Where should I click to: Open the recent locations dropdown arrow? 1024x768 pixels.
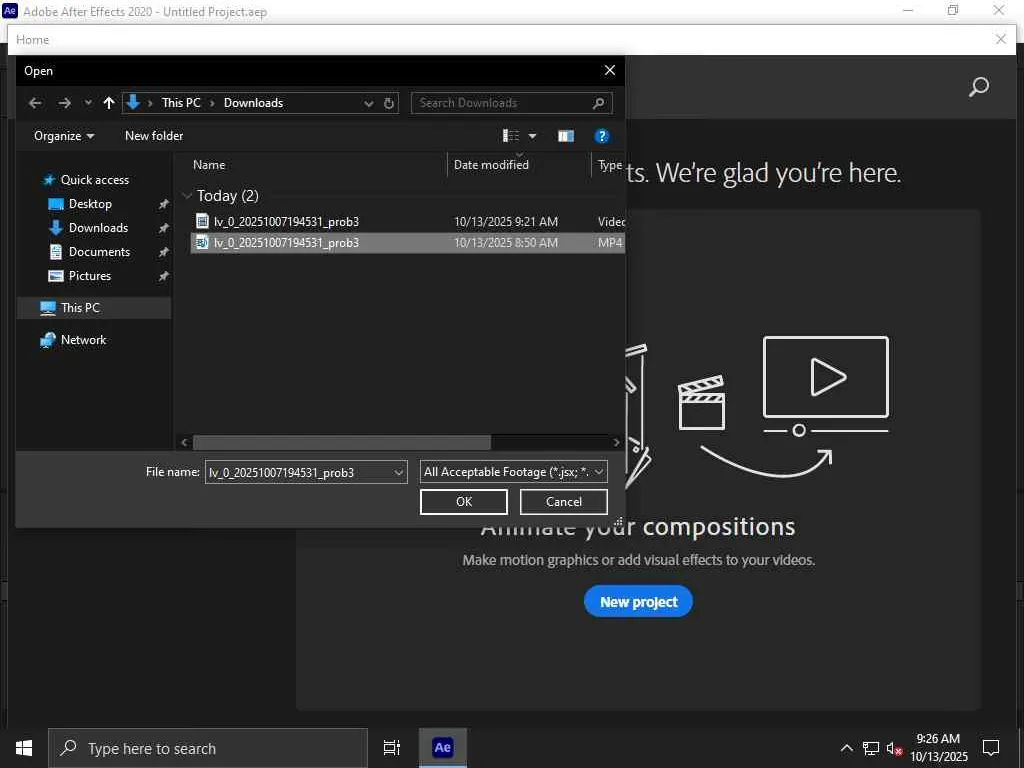(x=88, y=103)
